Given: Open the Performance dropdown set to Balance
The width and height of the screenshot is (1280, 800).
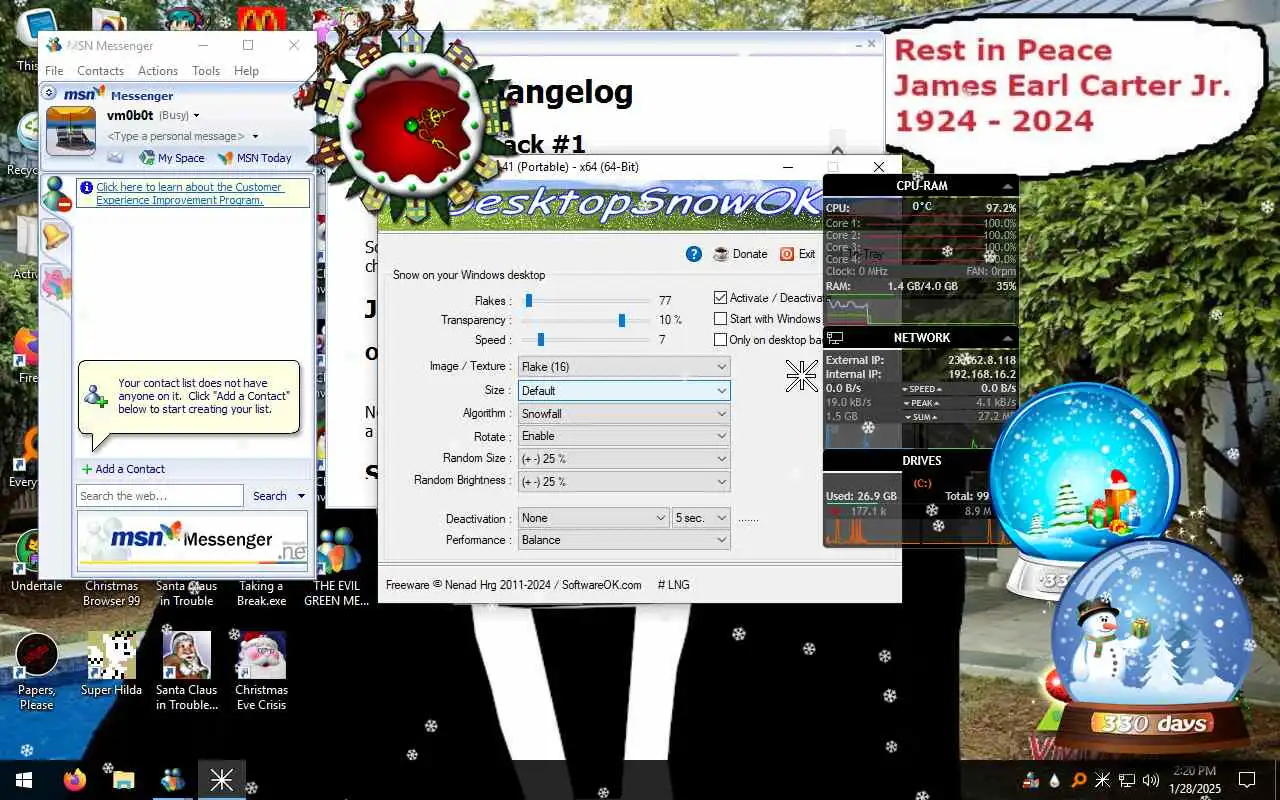Looking at the screenshot, I should [624, 540].
